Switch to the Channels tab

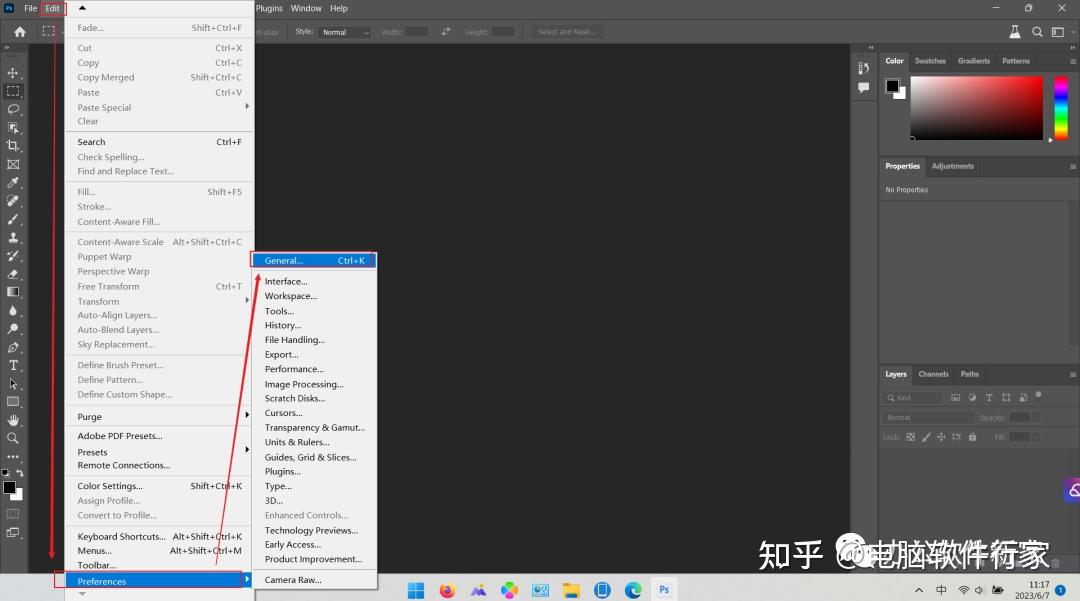tap(933, 374)
